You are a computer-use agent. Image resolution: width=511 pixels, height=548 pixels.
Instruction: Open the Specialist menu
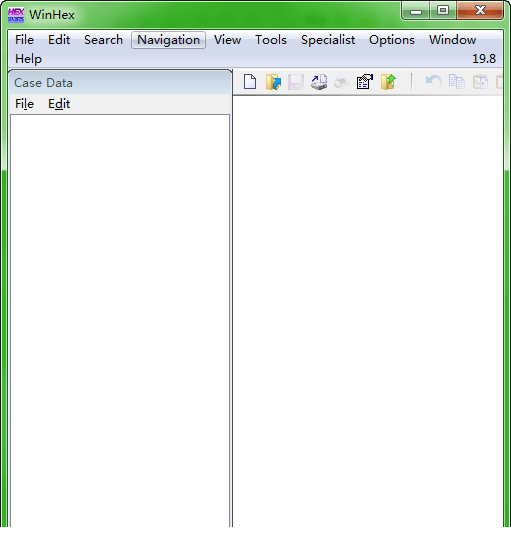tap(328, 40)
